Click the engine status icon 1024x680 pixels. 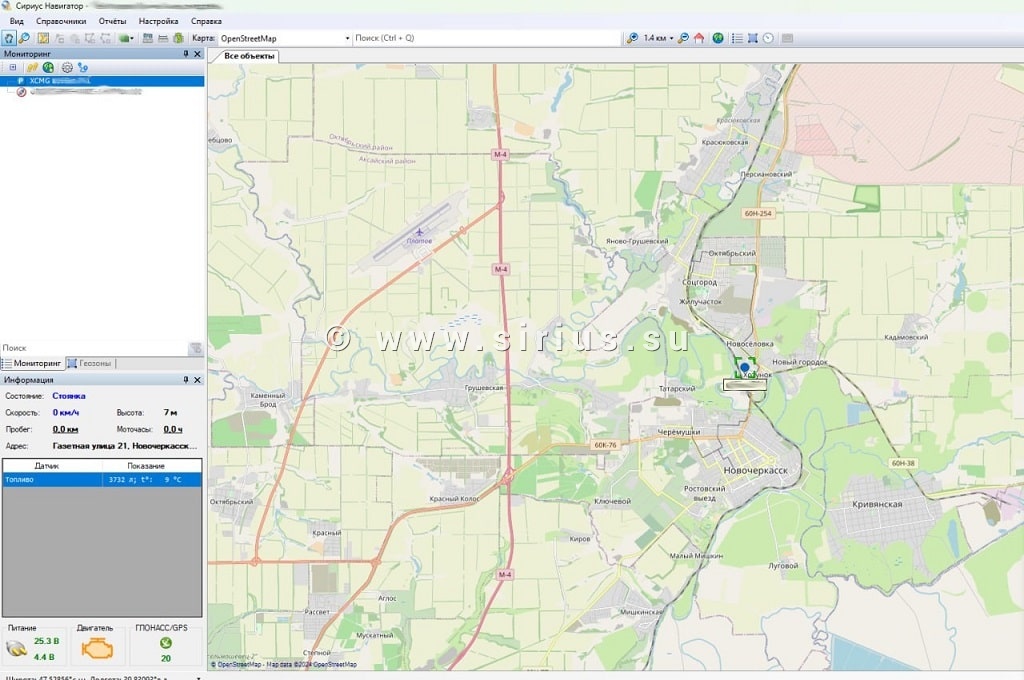[97, 649]
